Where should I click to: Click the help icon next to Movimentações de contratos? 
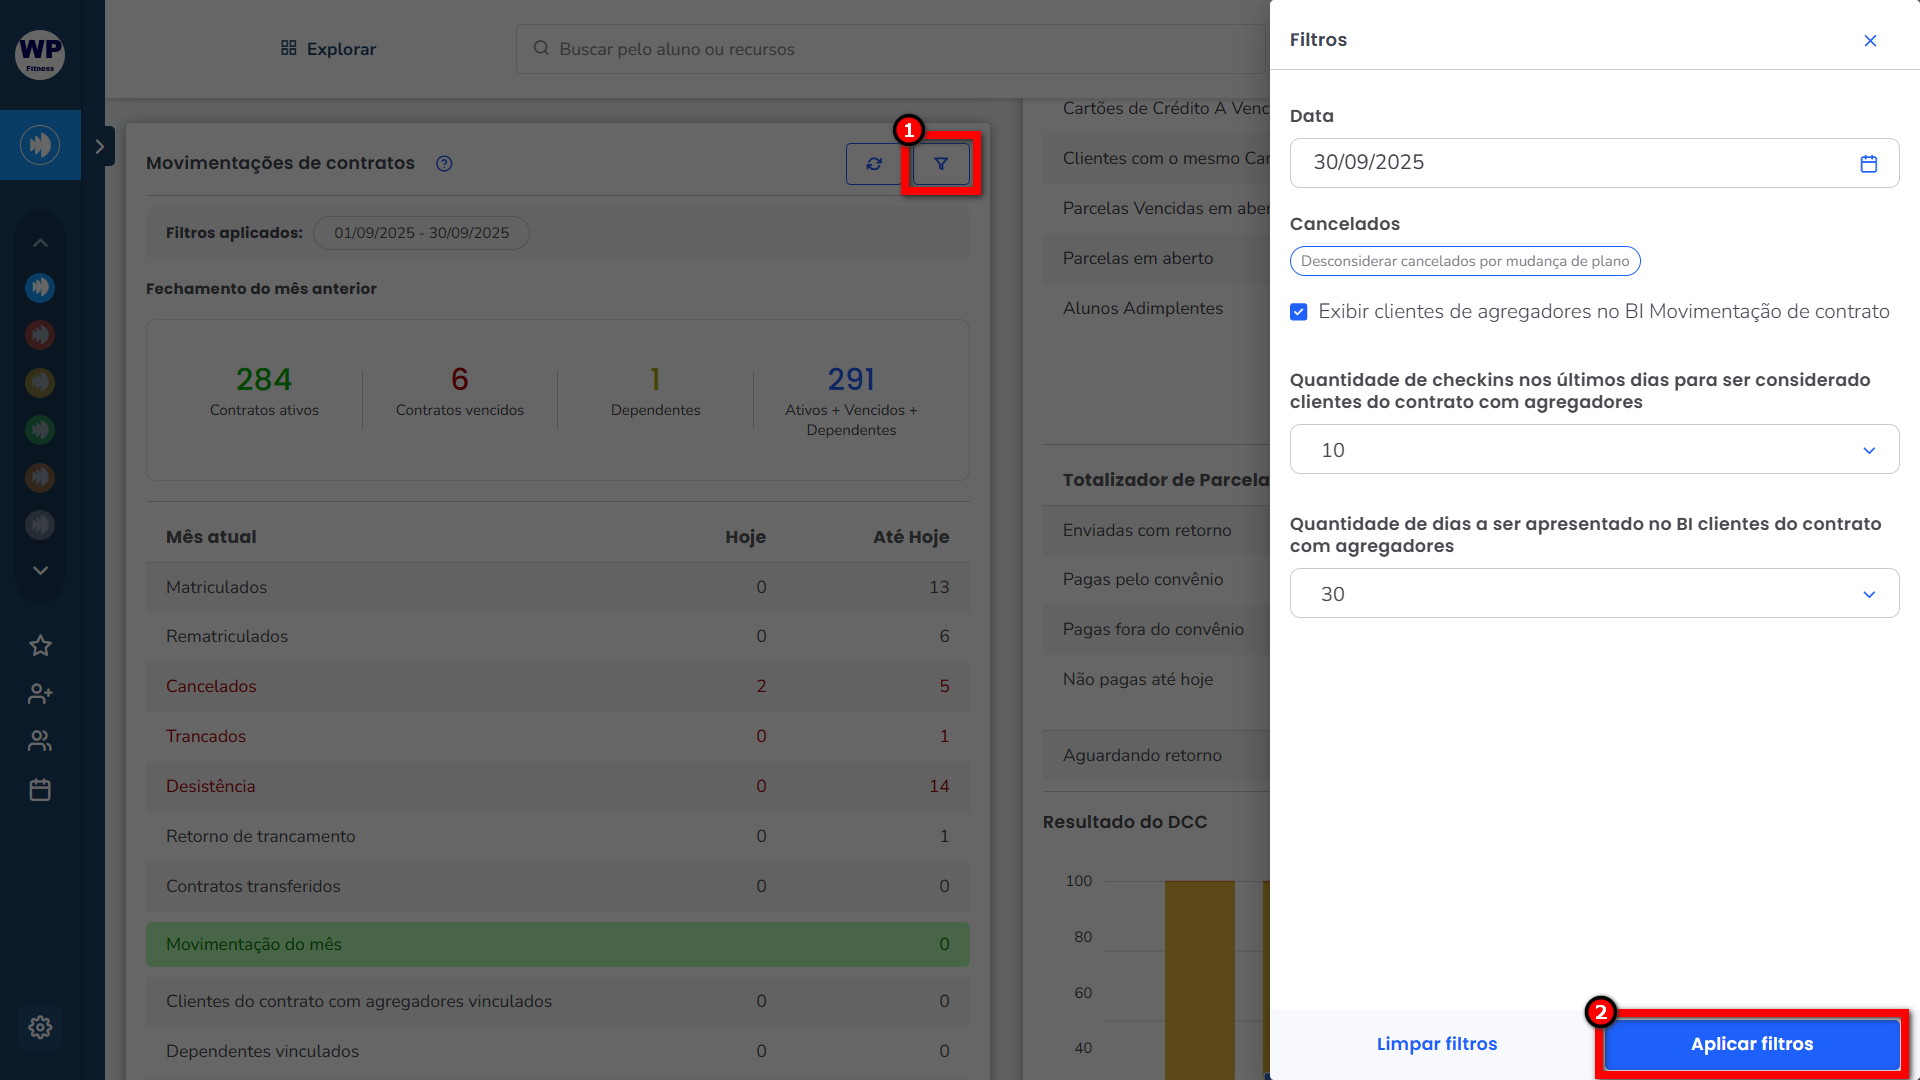click(x=444, y=164)
